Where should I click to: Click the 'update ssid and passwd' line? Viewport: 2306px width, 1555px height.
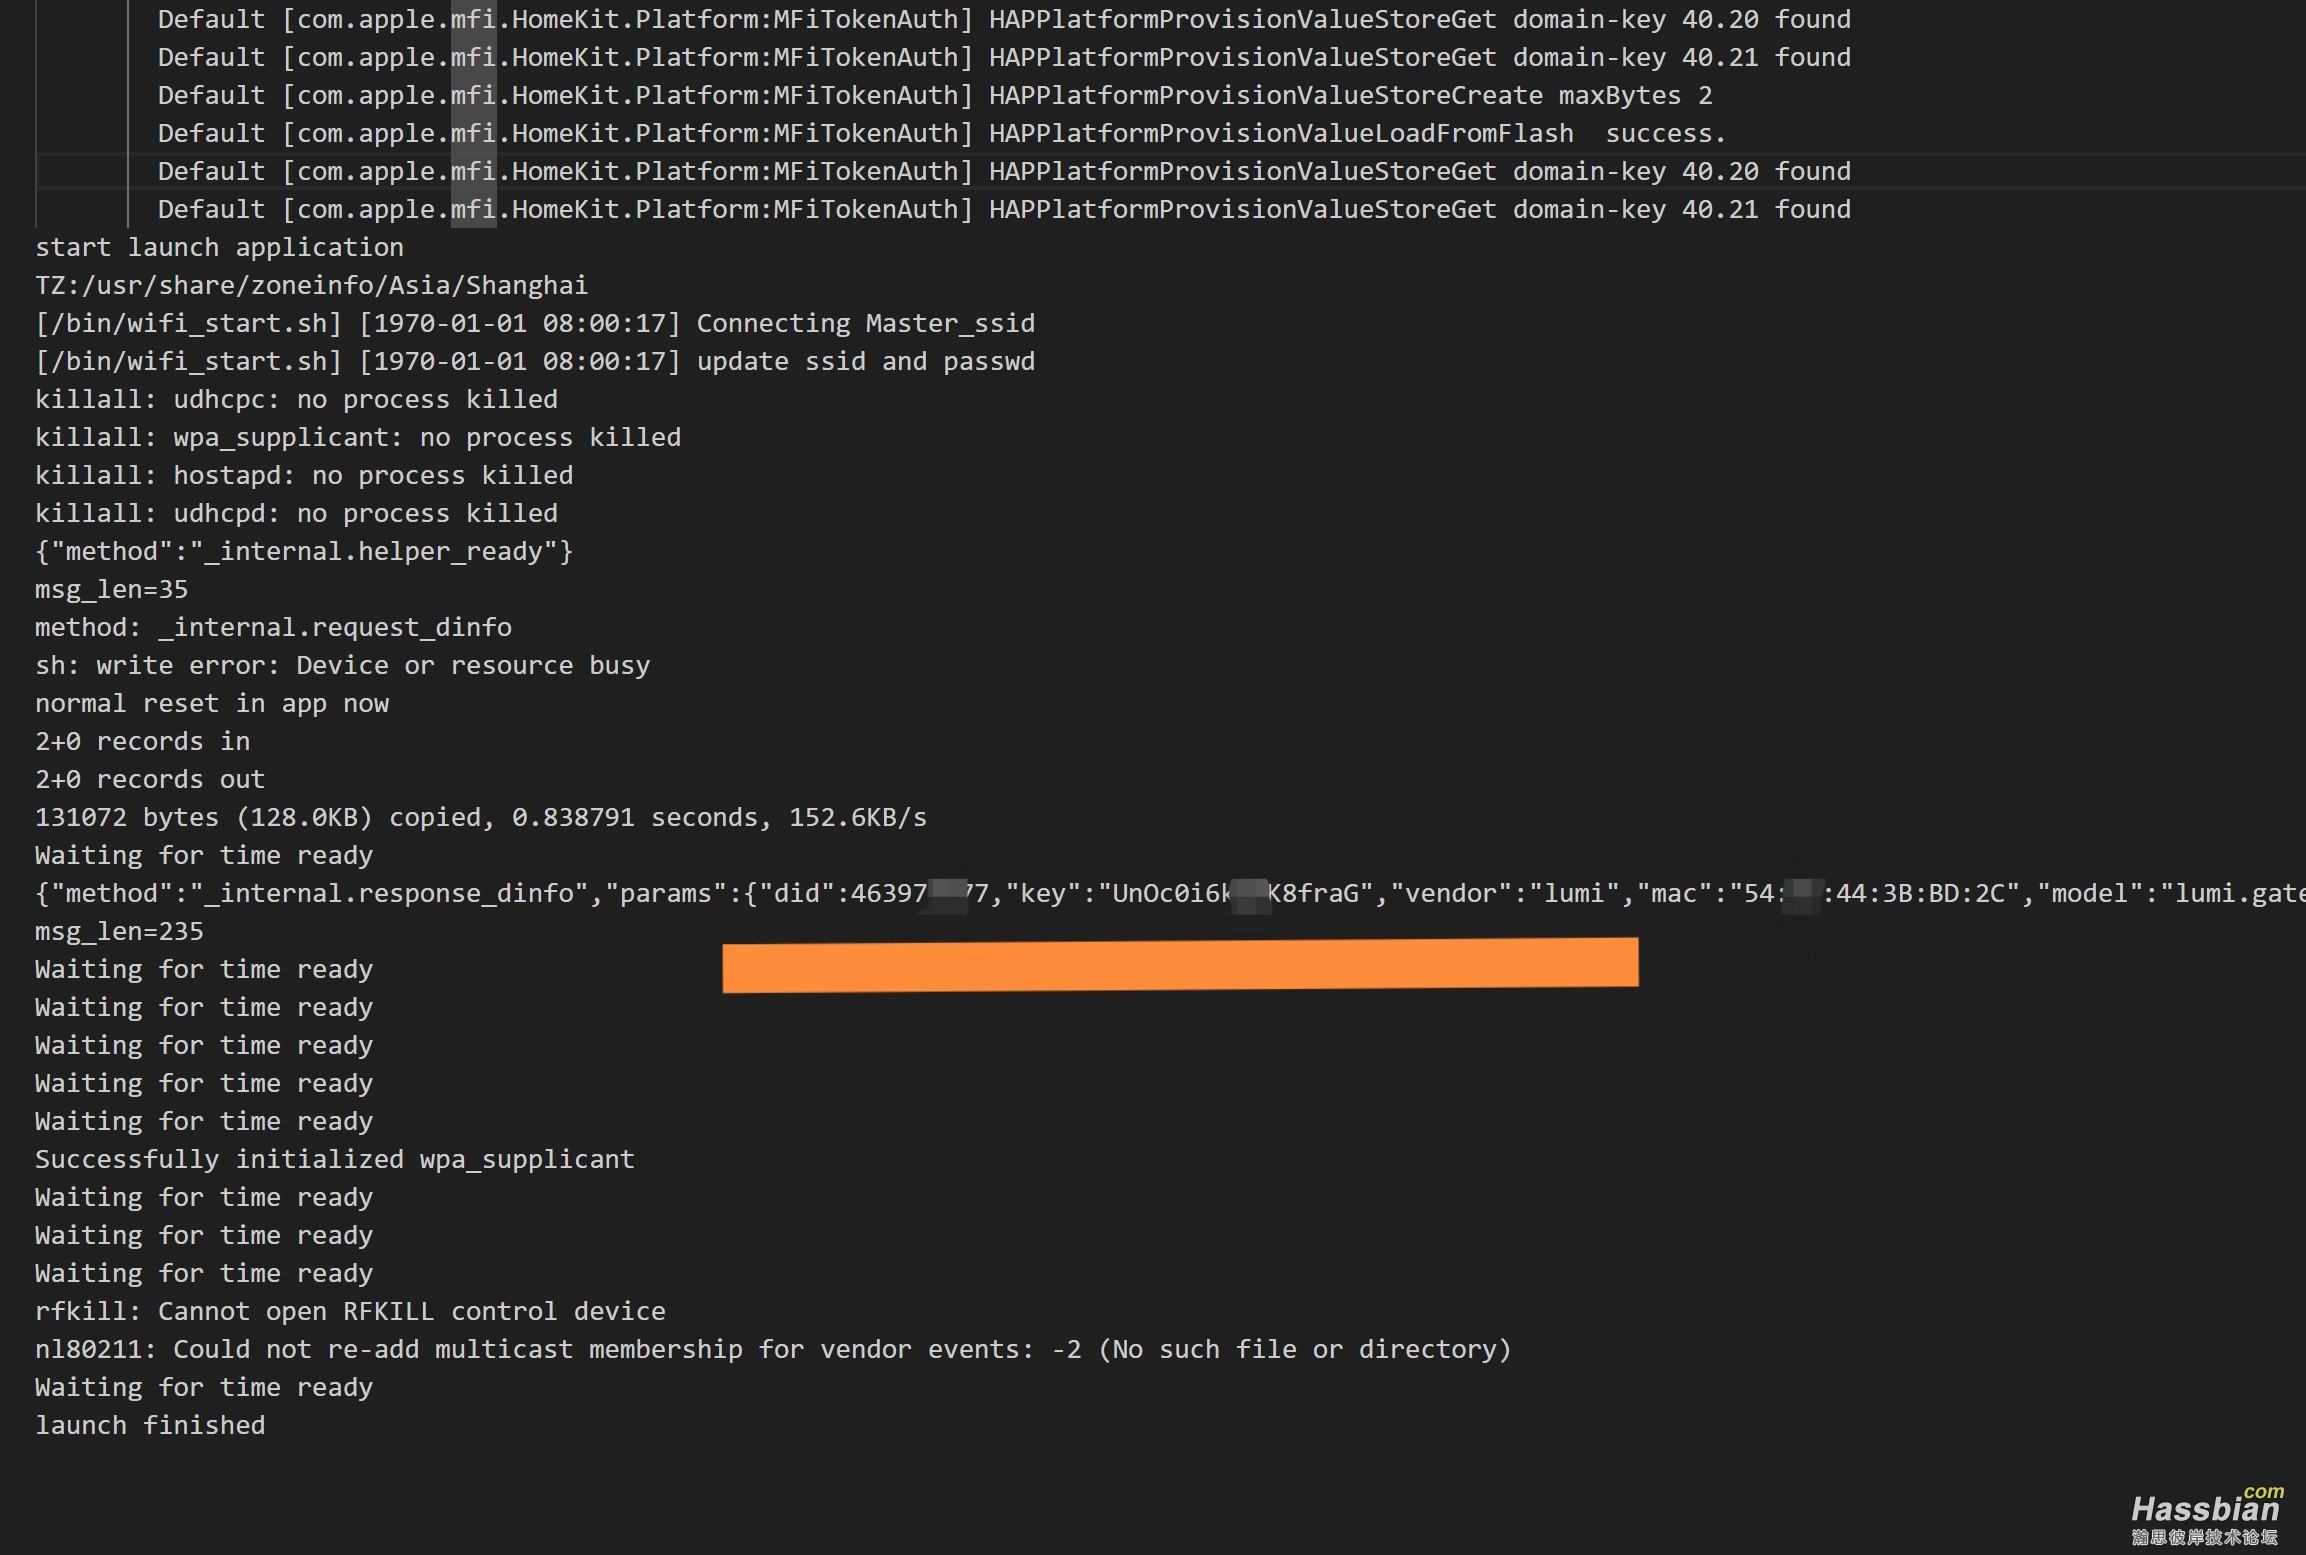[535, 361]
